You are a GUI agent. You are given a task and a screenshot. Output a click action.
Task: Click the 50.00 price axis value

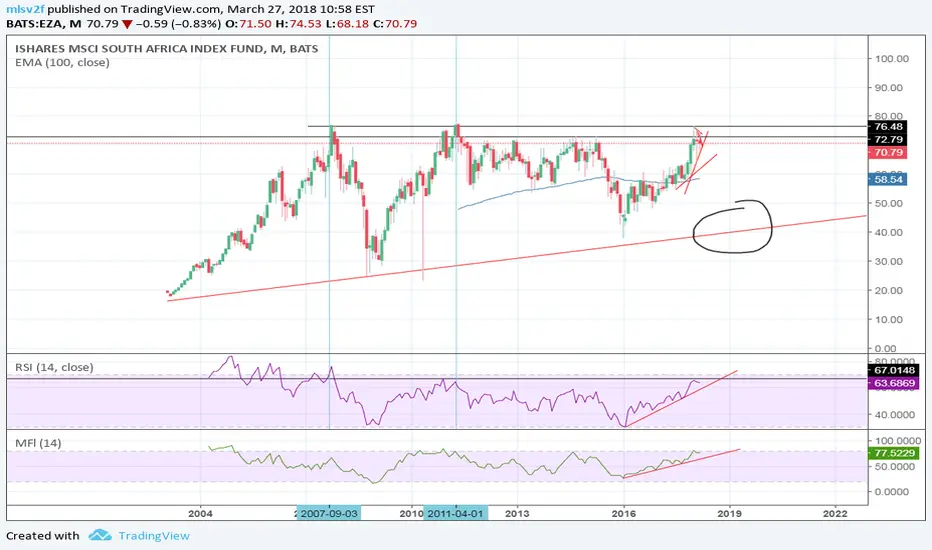pos(888,203)
